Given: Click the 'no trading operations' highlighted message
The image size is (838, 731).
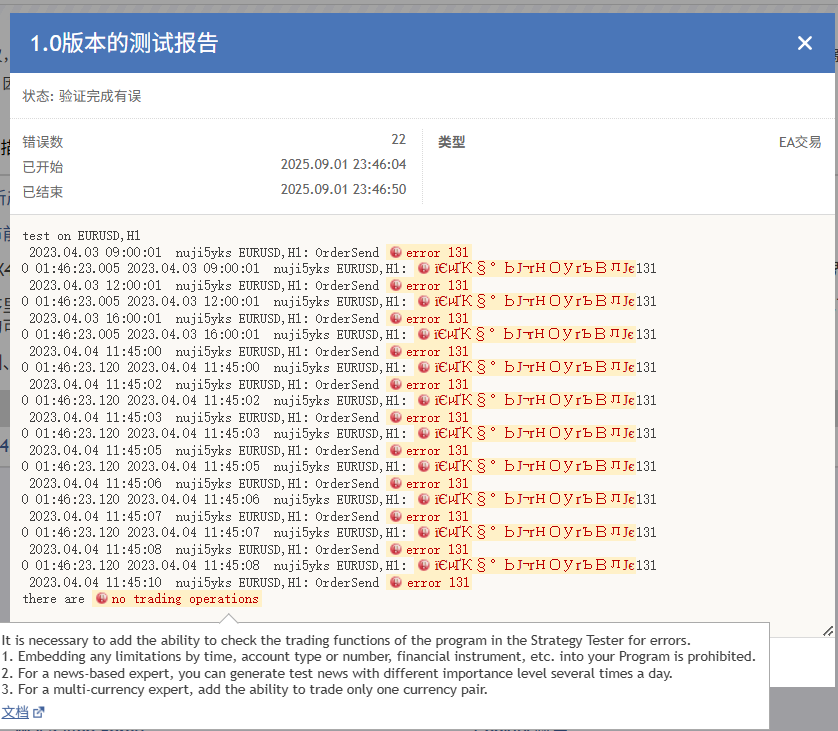Looking at the screenshot, I should (x=185, y=598).
